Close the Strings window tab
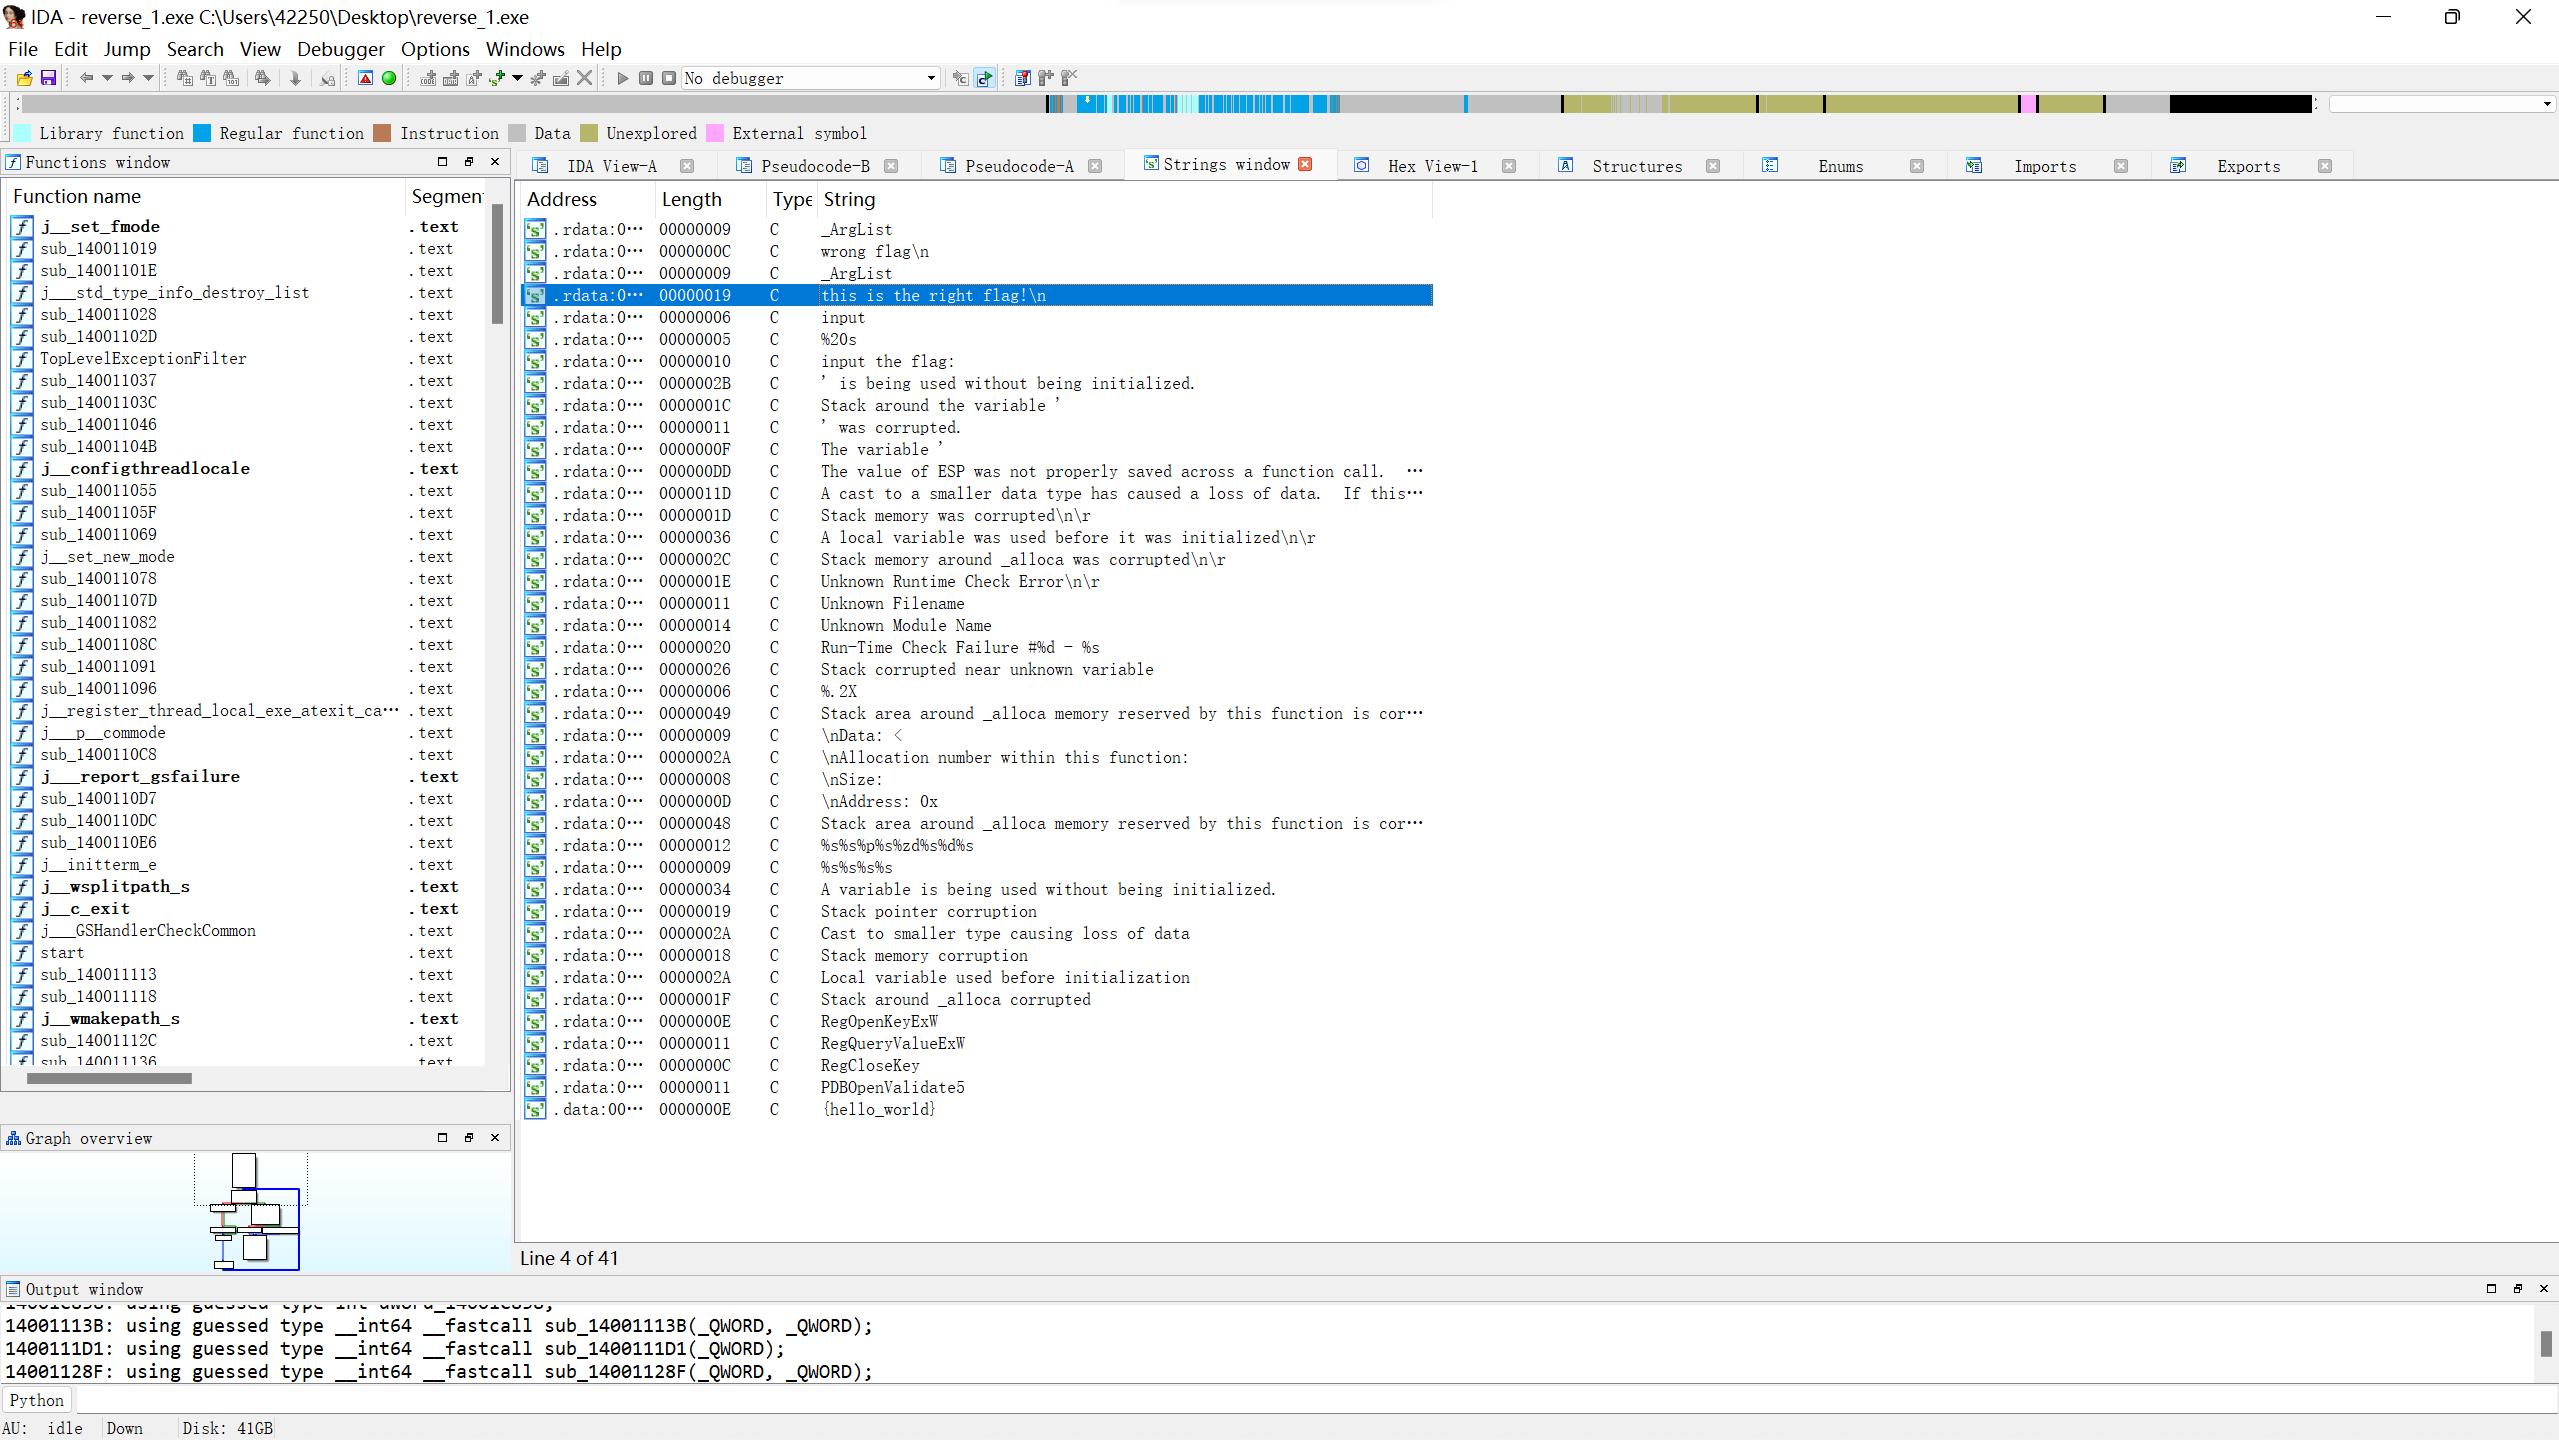 click(1305, 165)
